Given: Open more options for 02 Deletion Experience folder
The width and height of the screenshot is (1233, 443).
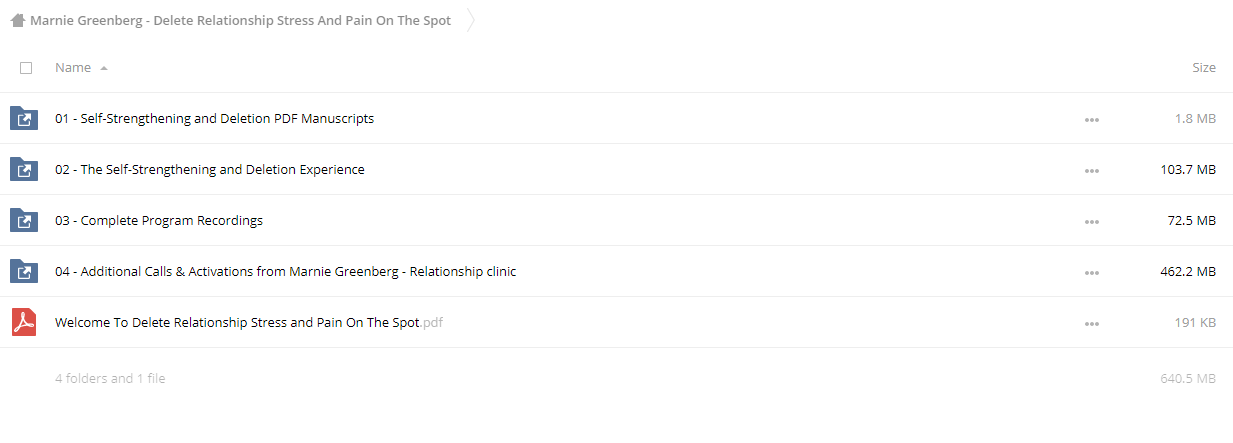Looking at the screenshot, I should [x=1092, y=170].
